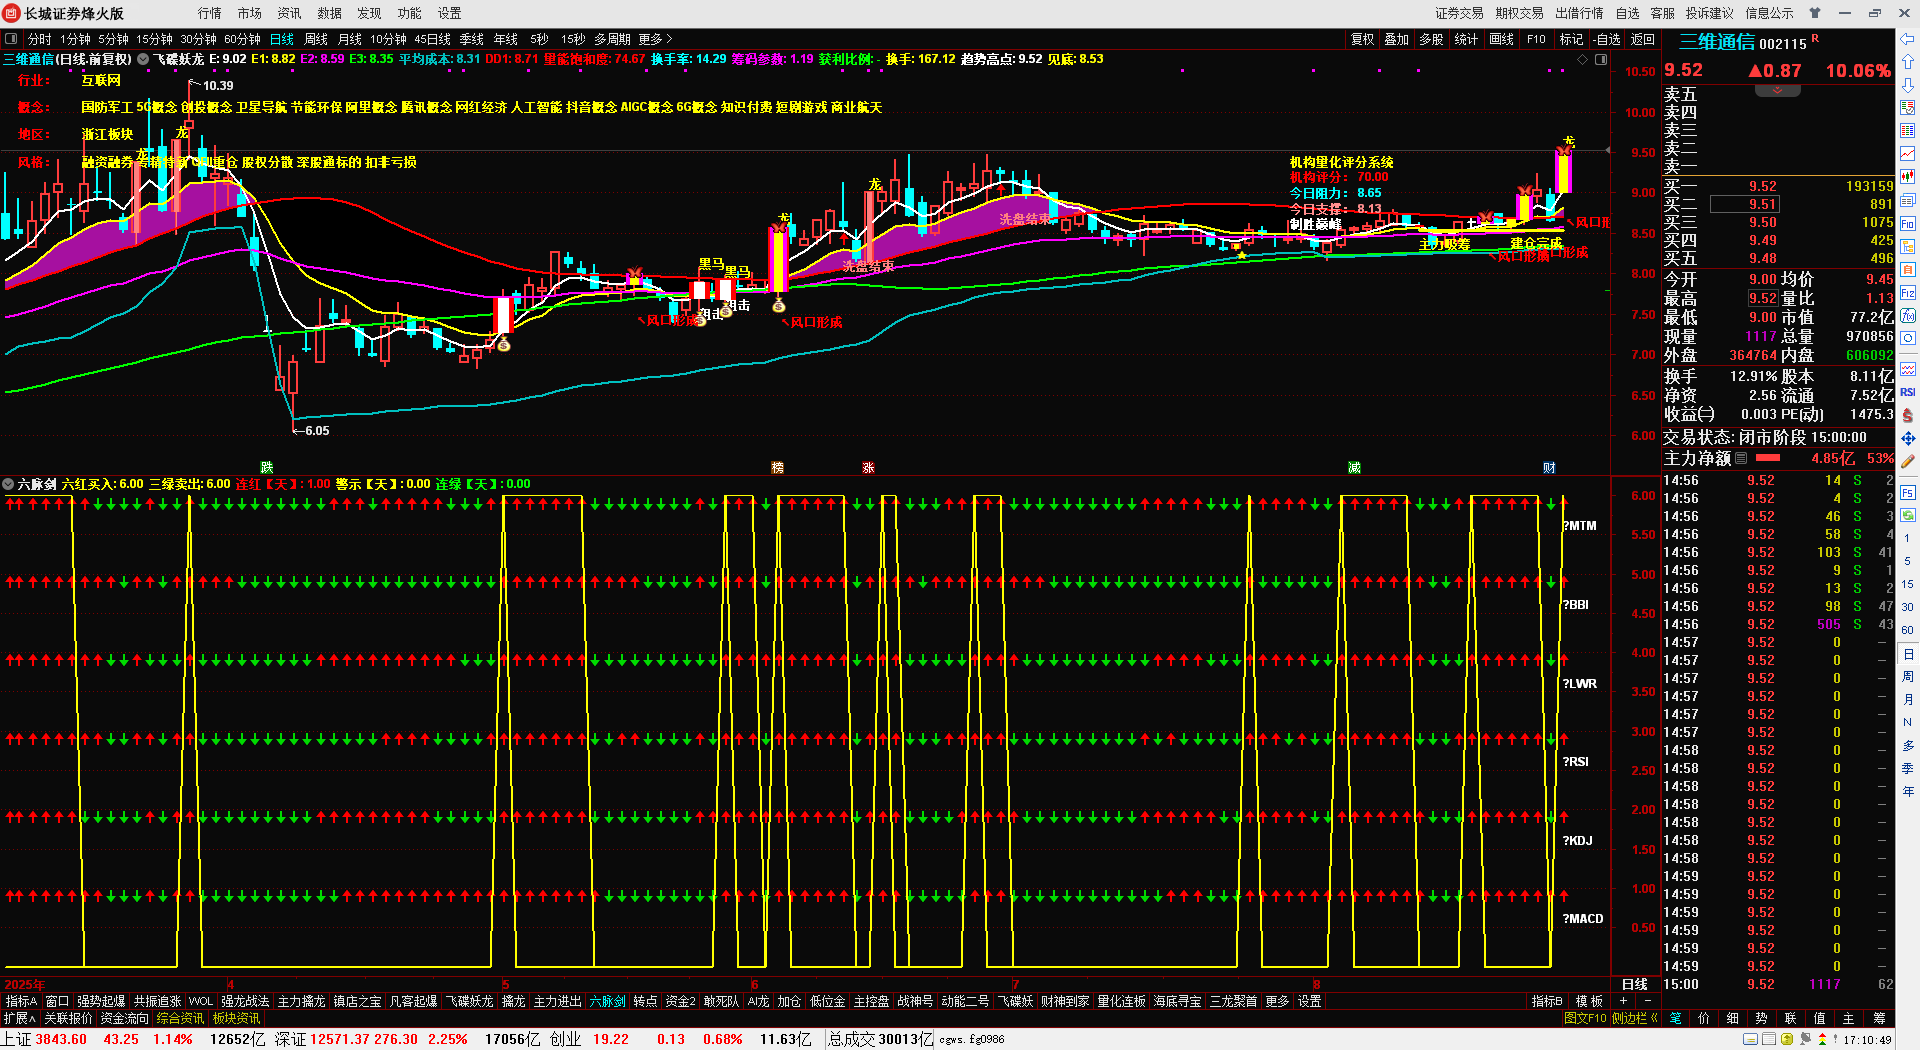Click the back arrow icon in right sidebar

coord(1908,39)
